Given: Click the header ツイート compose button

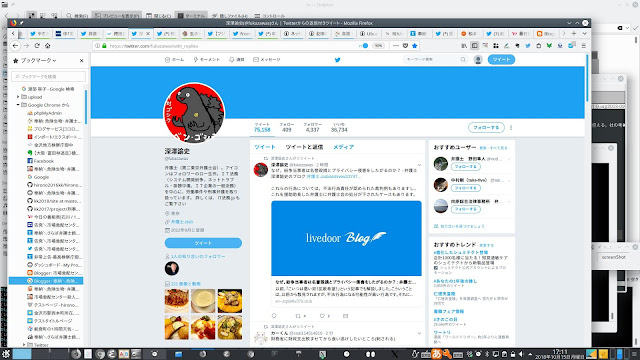Looking at the screenshot, I should [501, 60].
